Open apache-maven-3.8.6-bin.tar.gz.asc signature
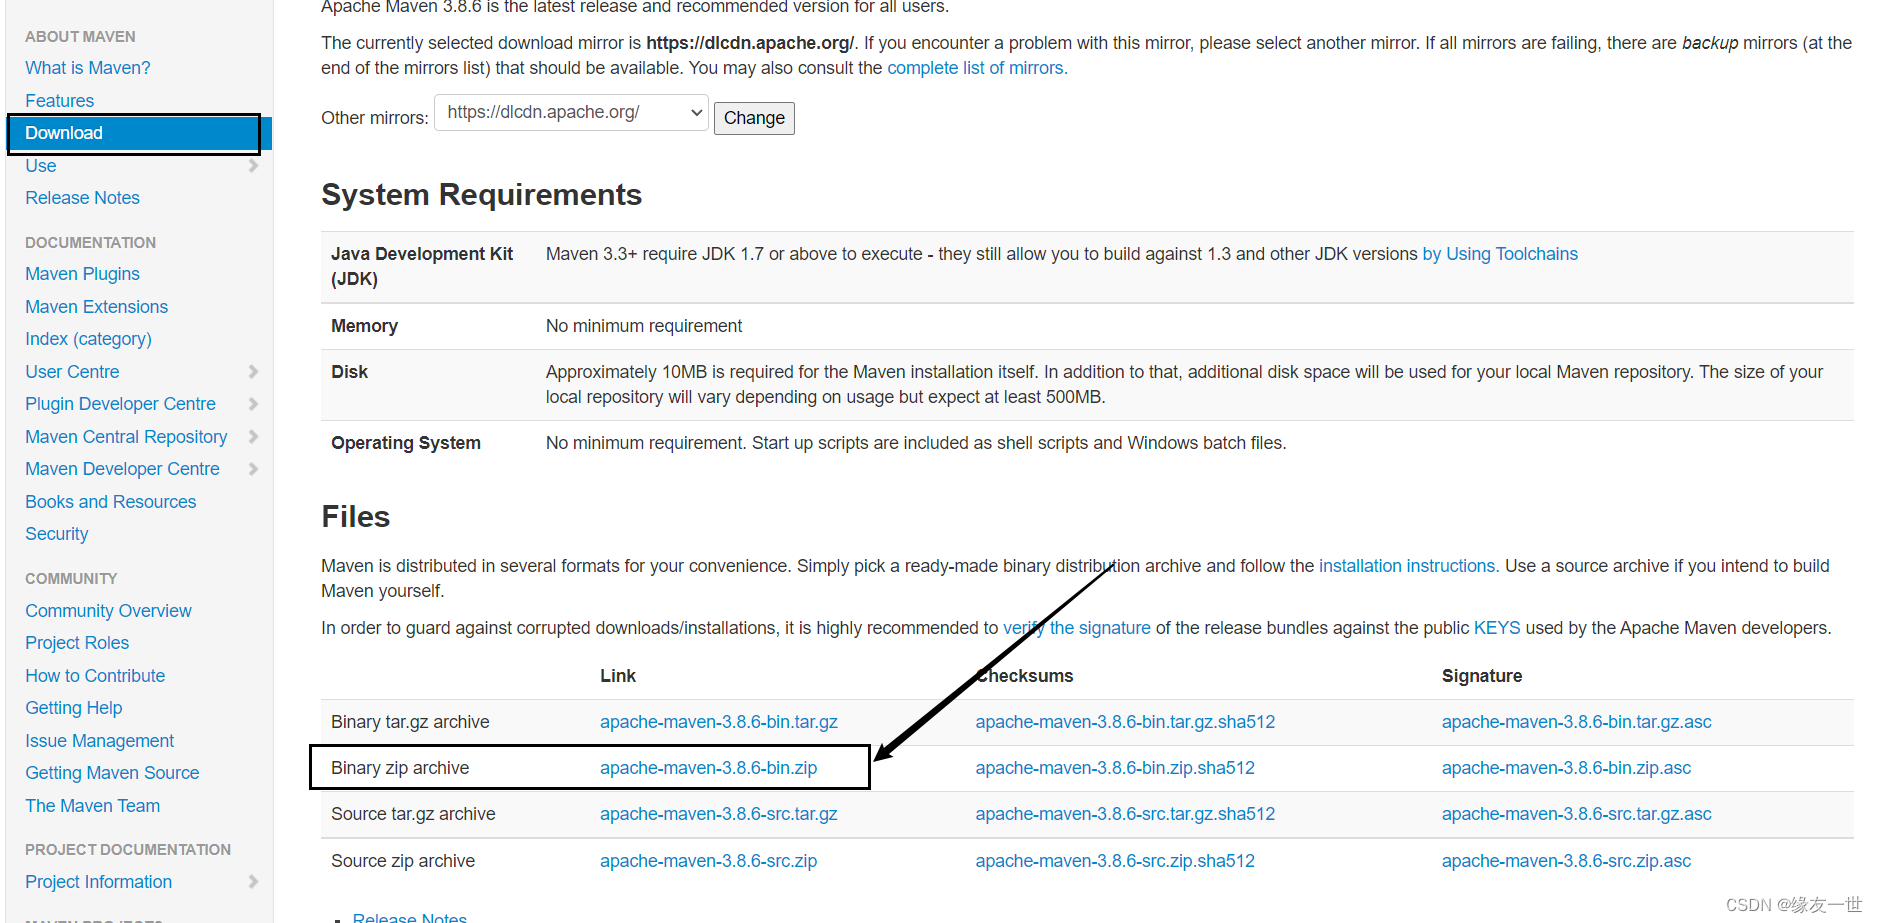 [1577, 722]
